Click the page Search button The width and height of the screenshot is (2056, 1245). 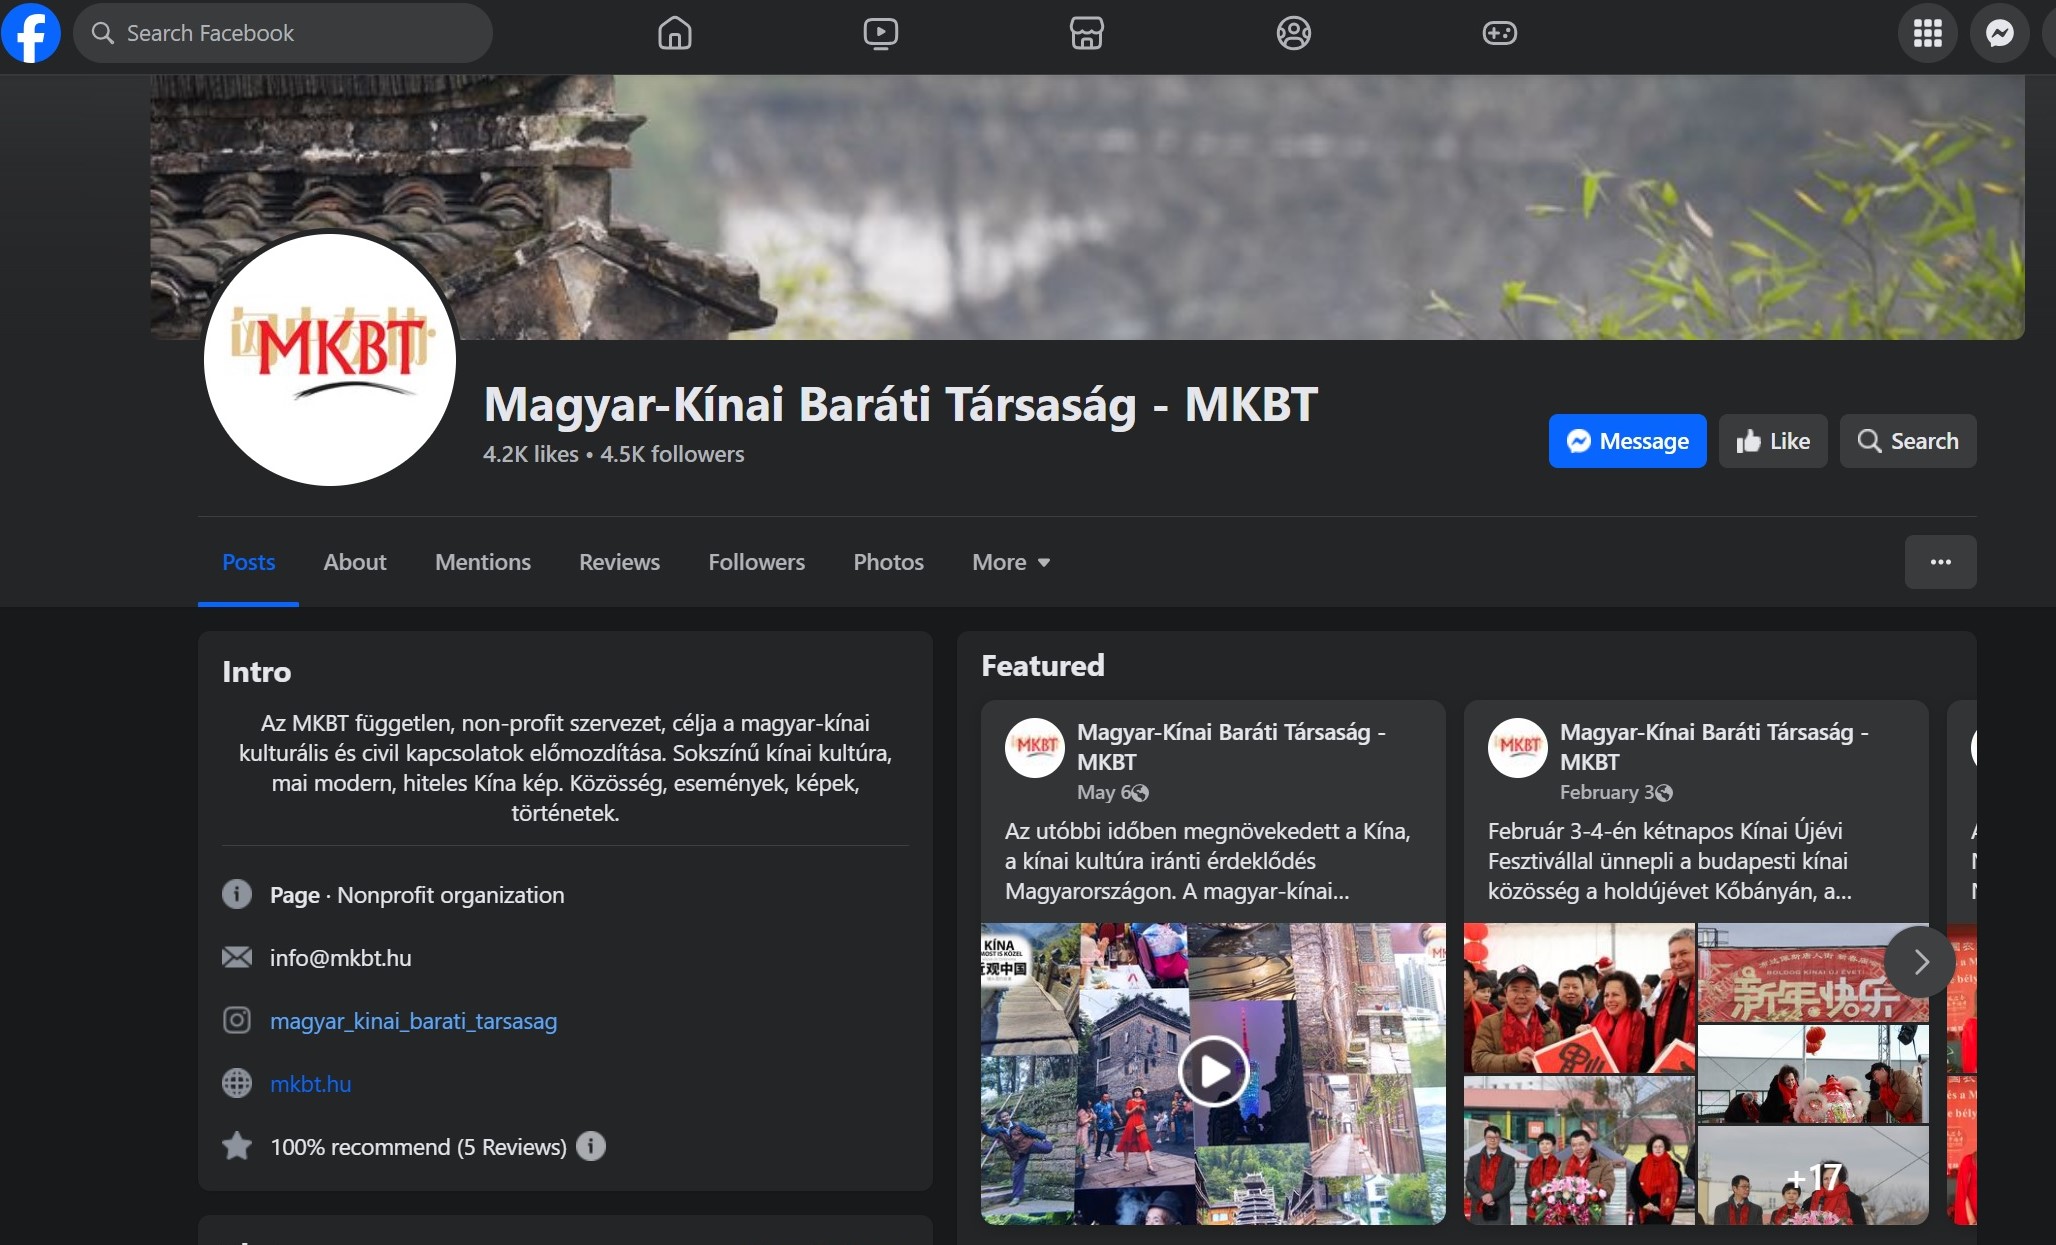click(x=1908, y=441)
